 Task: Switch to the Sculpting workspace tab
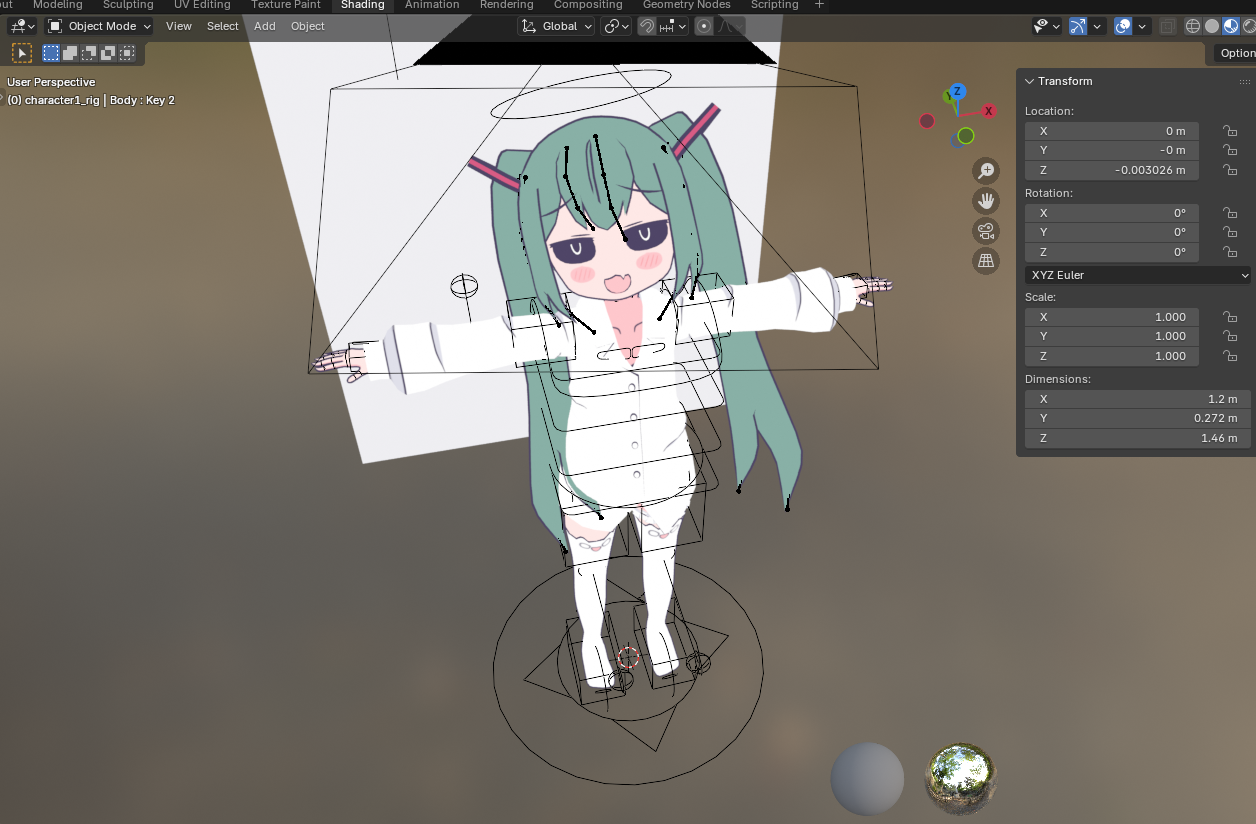point(128,5)
